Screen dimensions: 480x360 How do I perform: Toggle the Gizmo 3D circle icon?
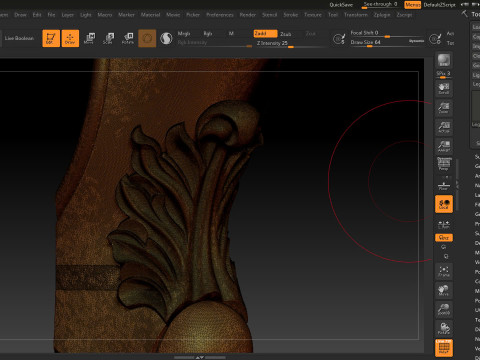tap(147, 38)
